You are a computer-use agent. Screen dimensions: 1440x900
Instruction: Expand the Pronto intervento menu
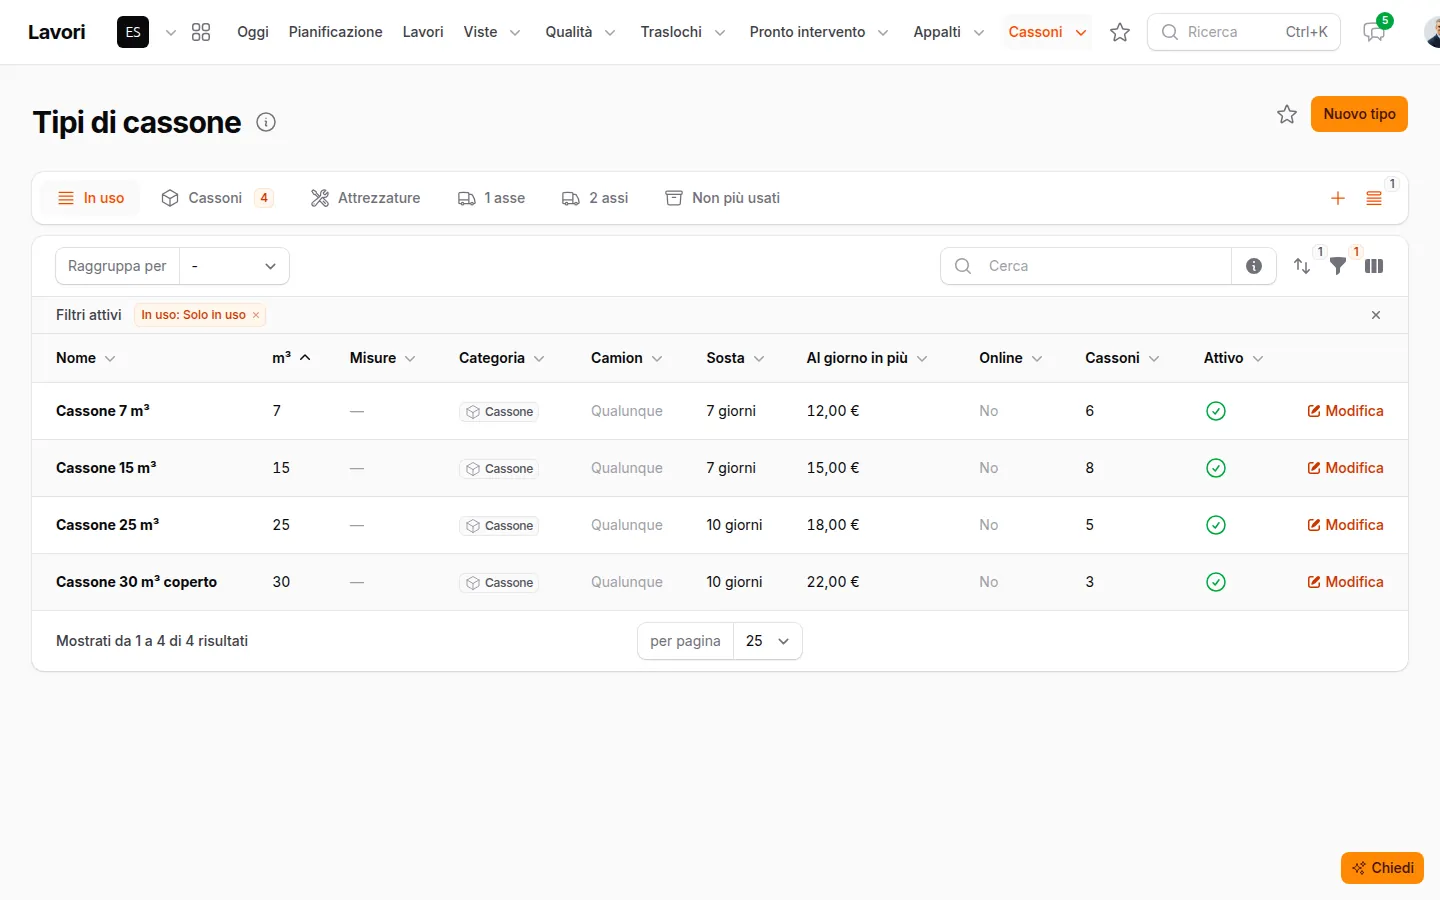819,32
